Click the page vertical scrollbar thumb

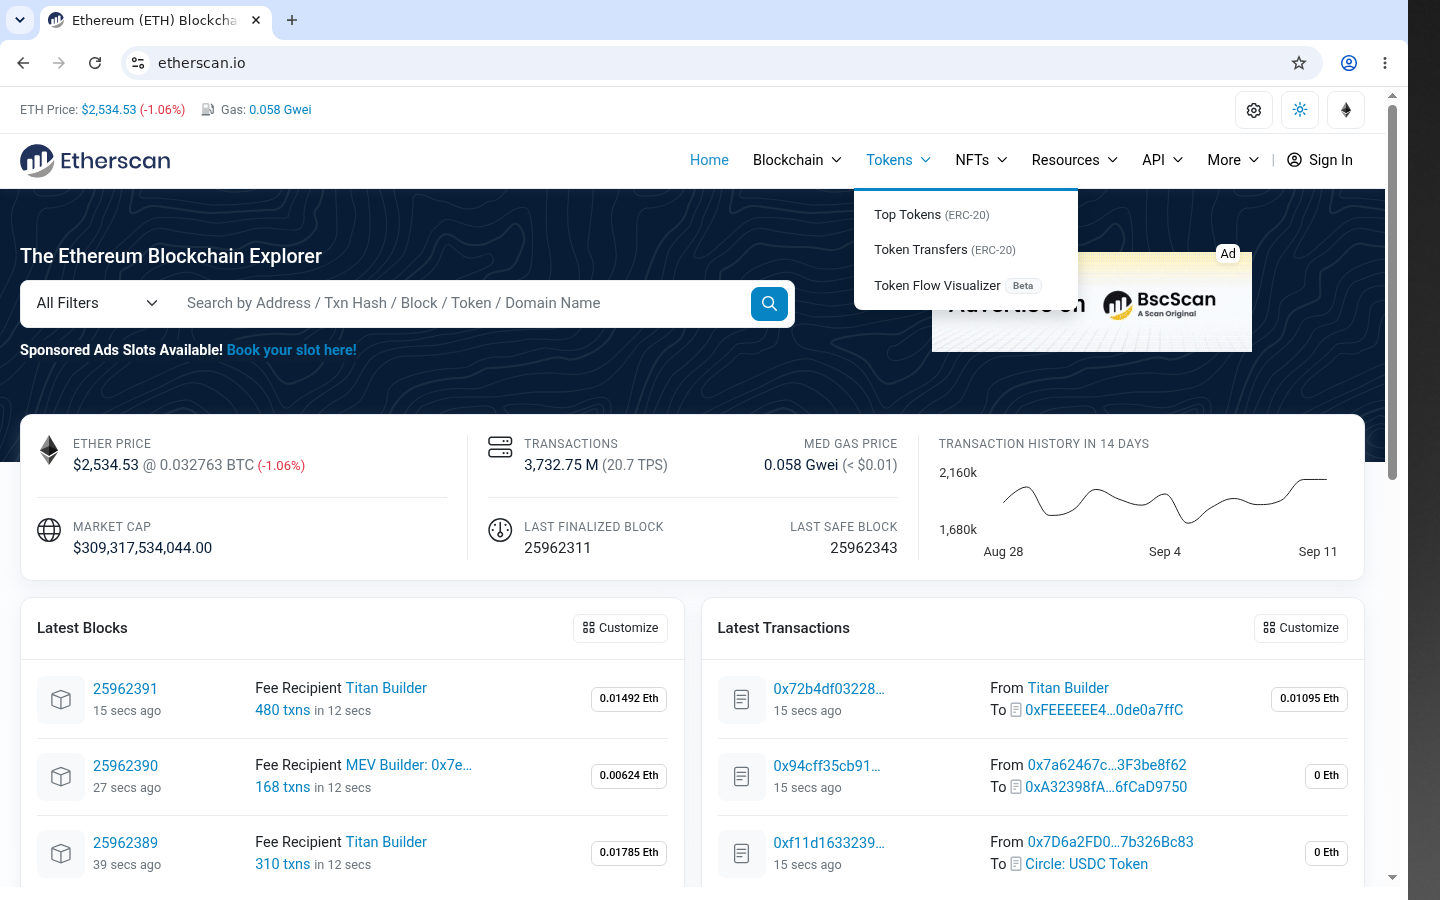click(x=1392, y=292)
